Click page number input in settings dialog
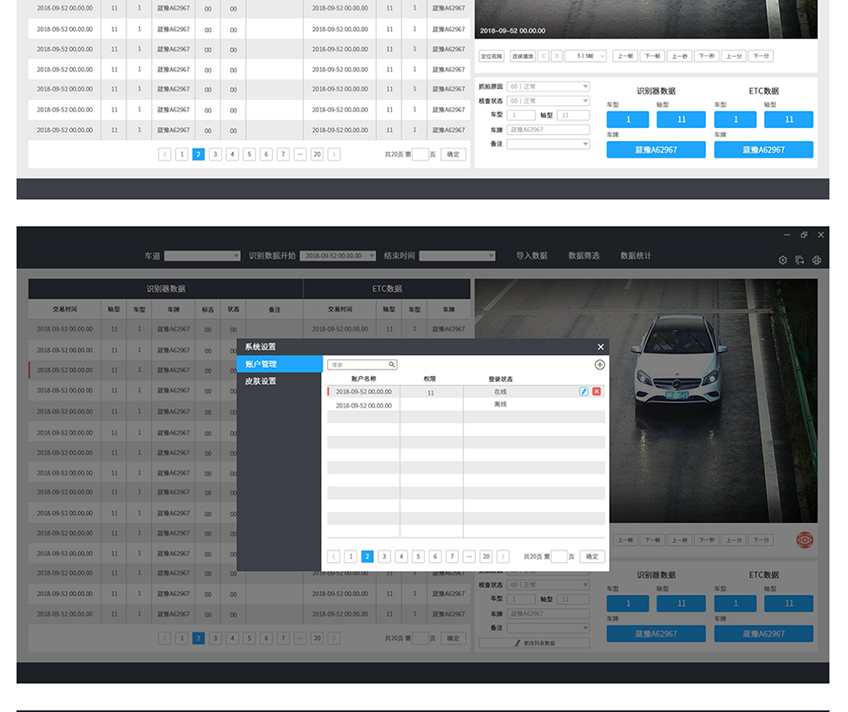The height and width of the screenshot is (712, 848). tap(559, 556)
